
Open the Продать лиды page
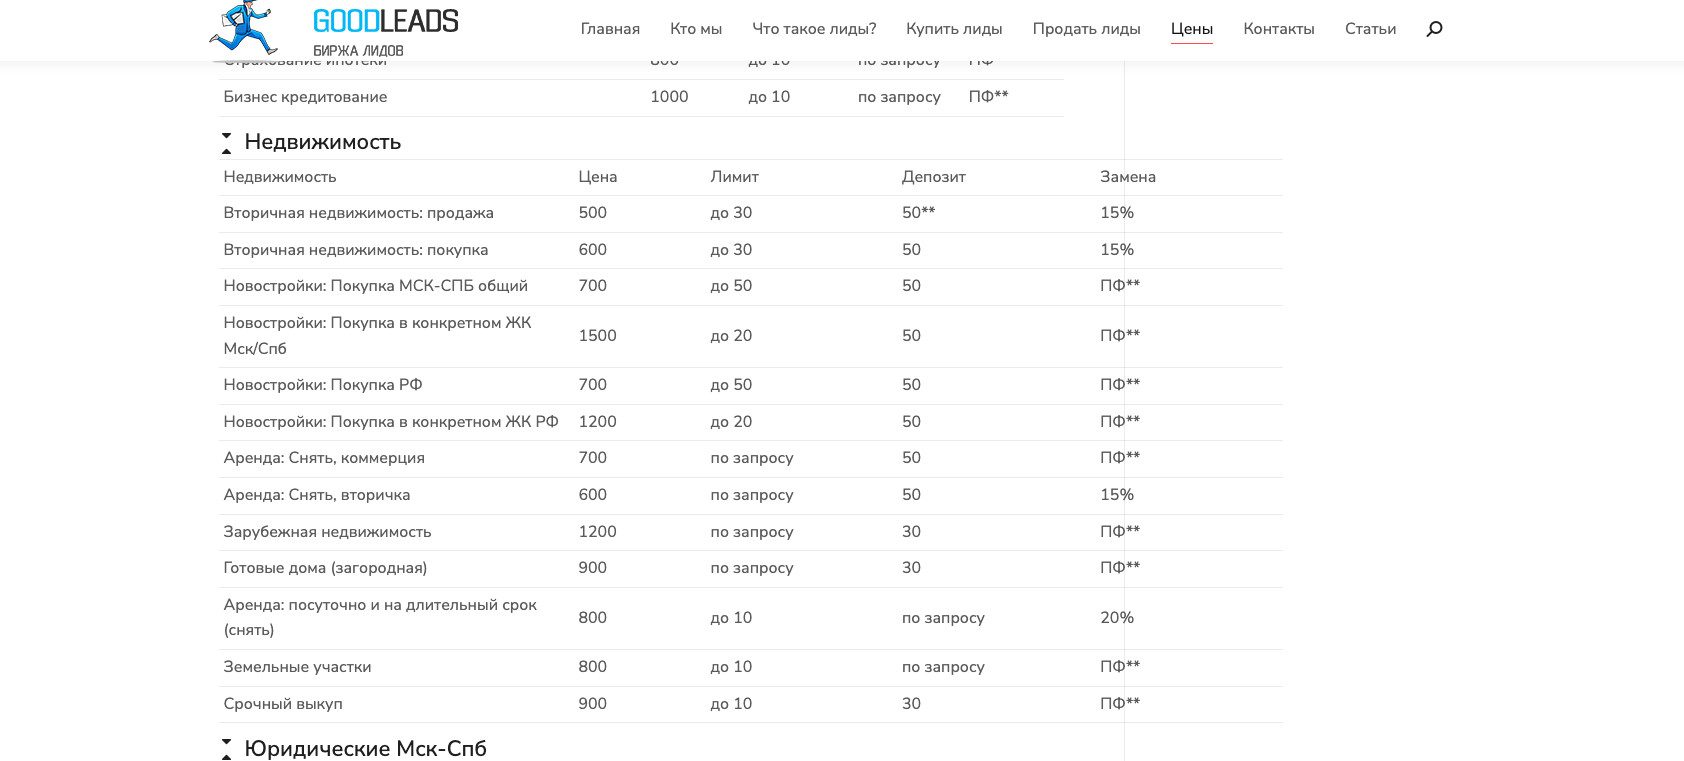1086,29
